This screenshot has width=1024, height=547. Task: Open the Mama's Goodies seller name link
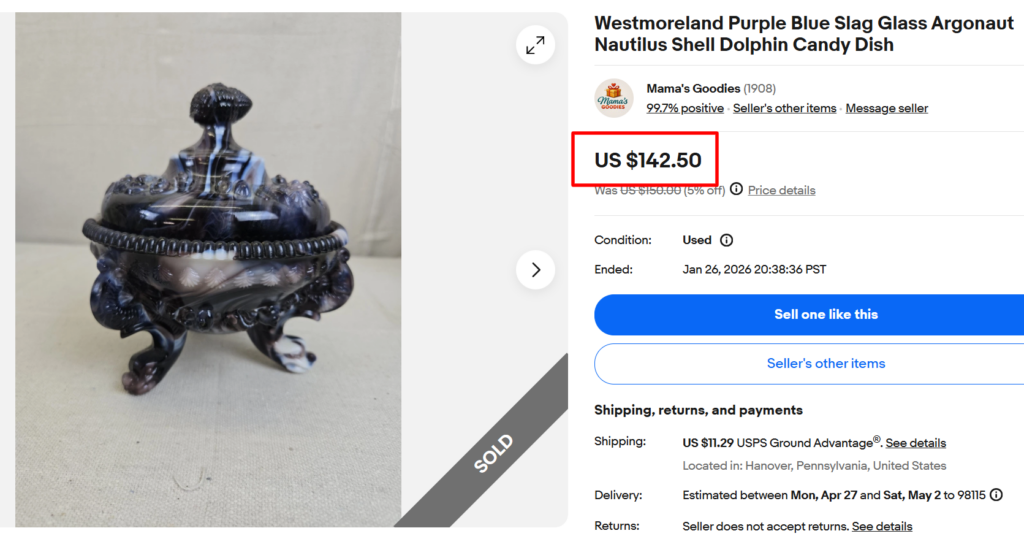(x=692, y=89)
